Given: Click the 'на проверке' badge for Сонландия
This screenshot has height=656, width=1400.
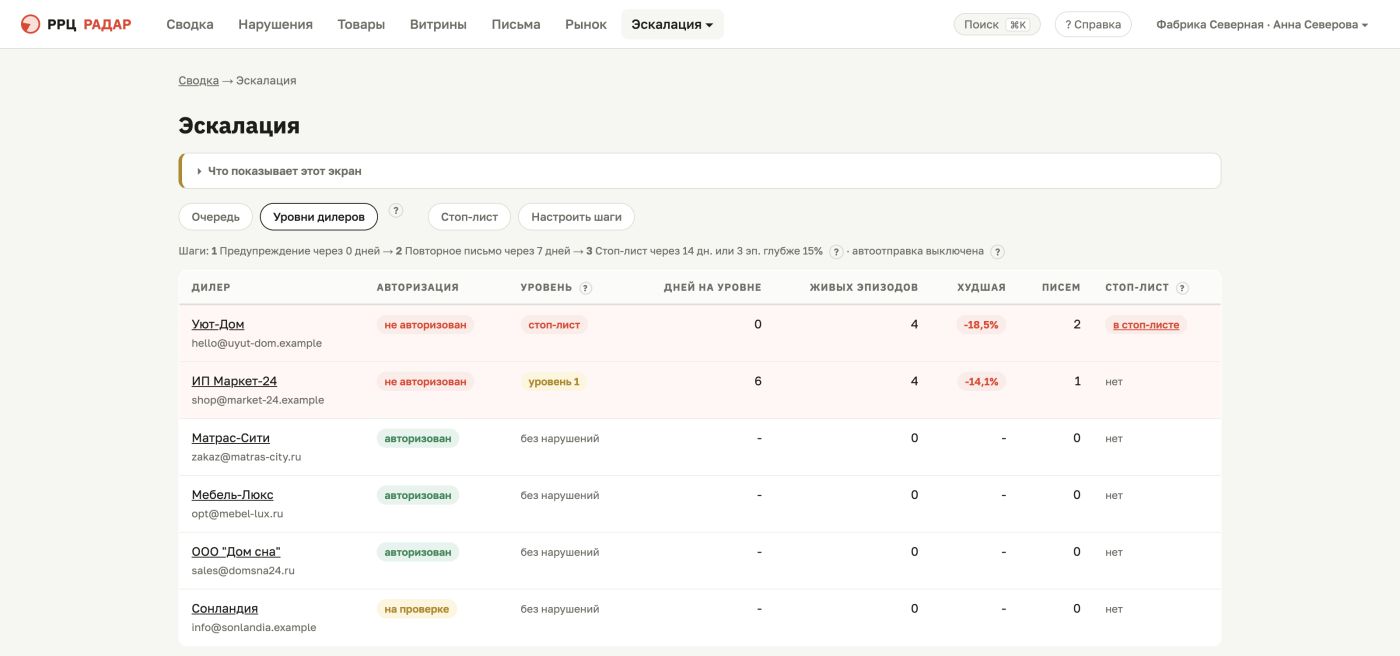Looking at the screenshot, I should tap(417, 609).
